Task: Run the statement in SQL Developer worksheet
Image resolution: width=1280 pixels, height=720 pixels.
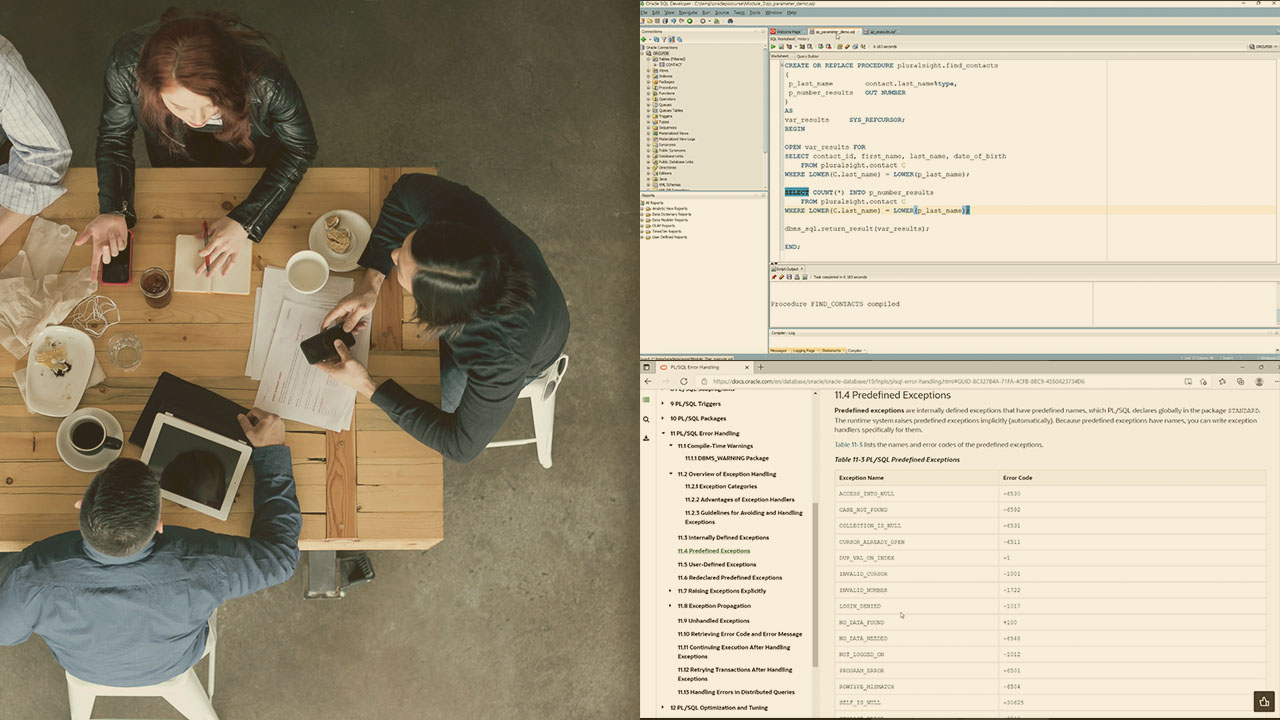Action: [773, 46]
